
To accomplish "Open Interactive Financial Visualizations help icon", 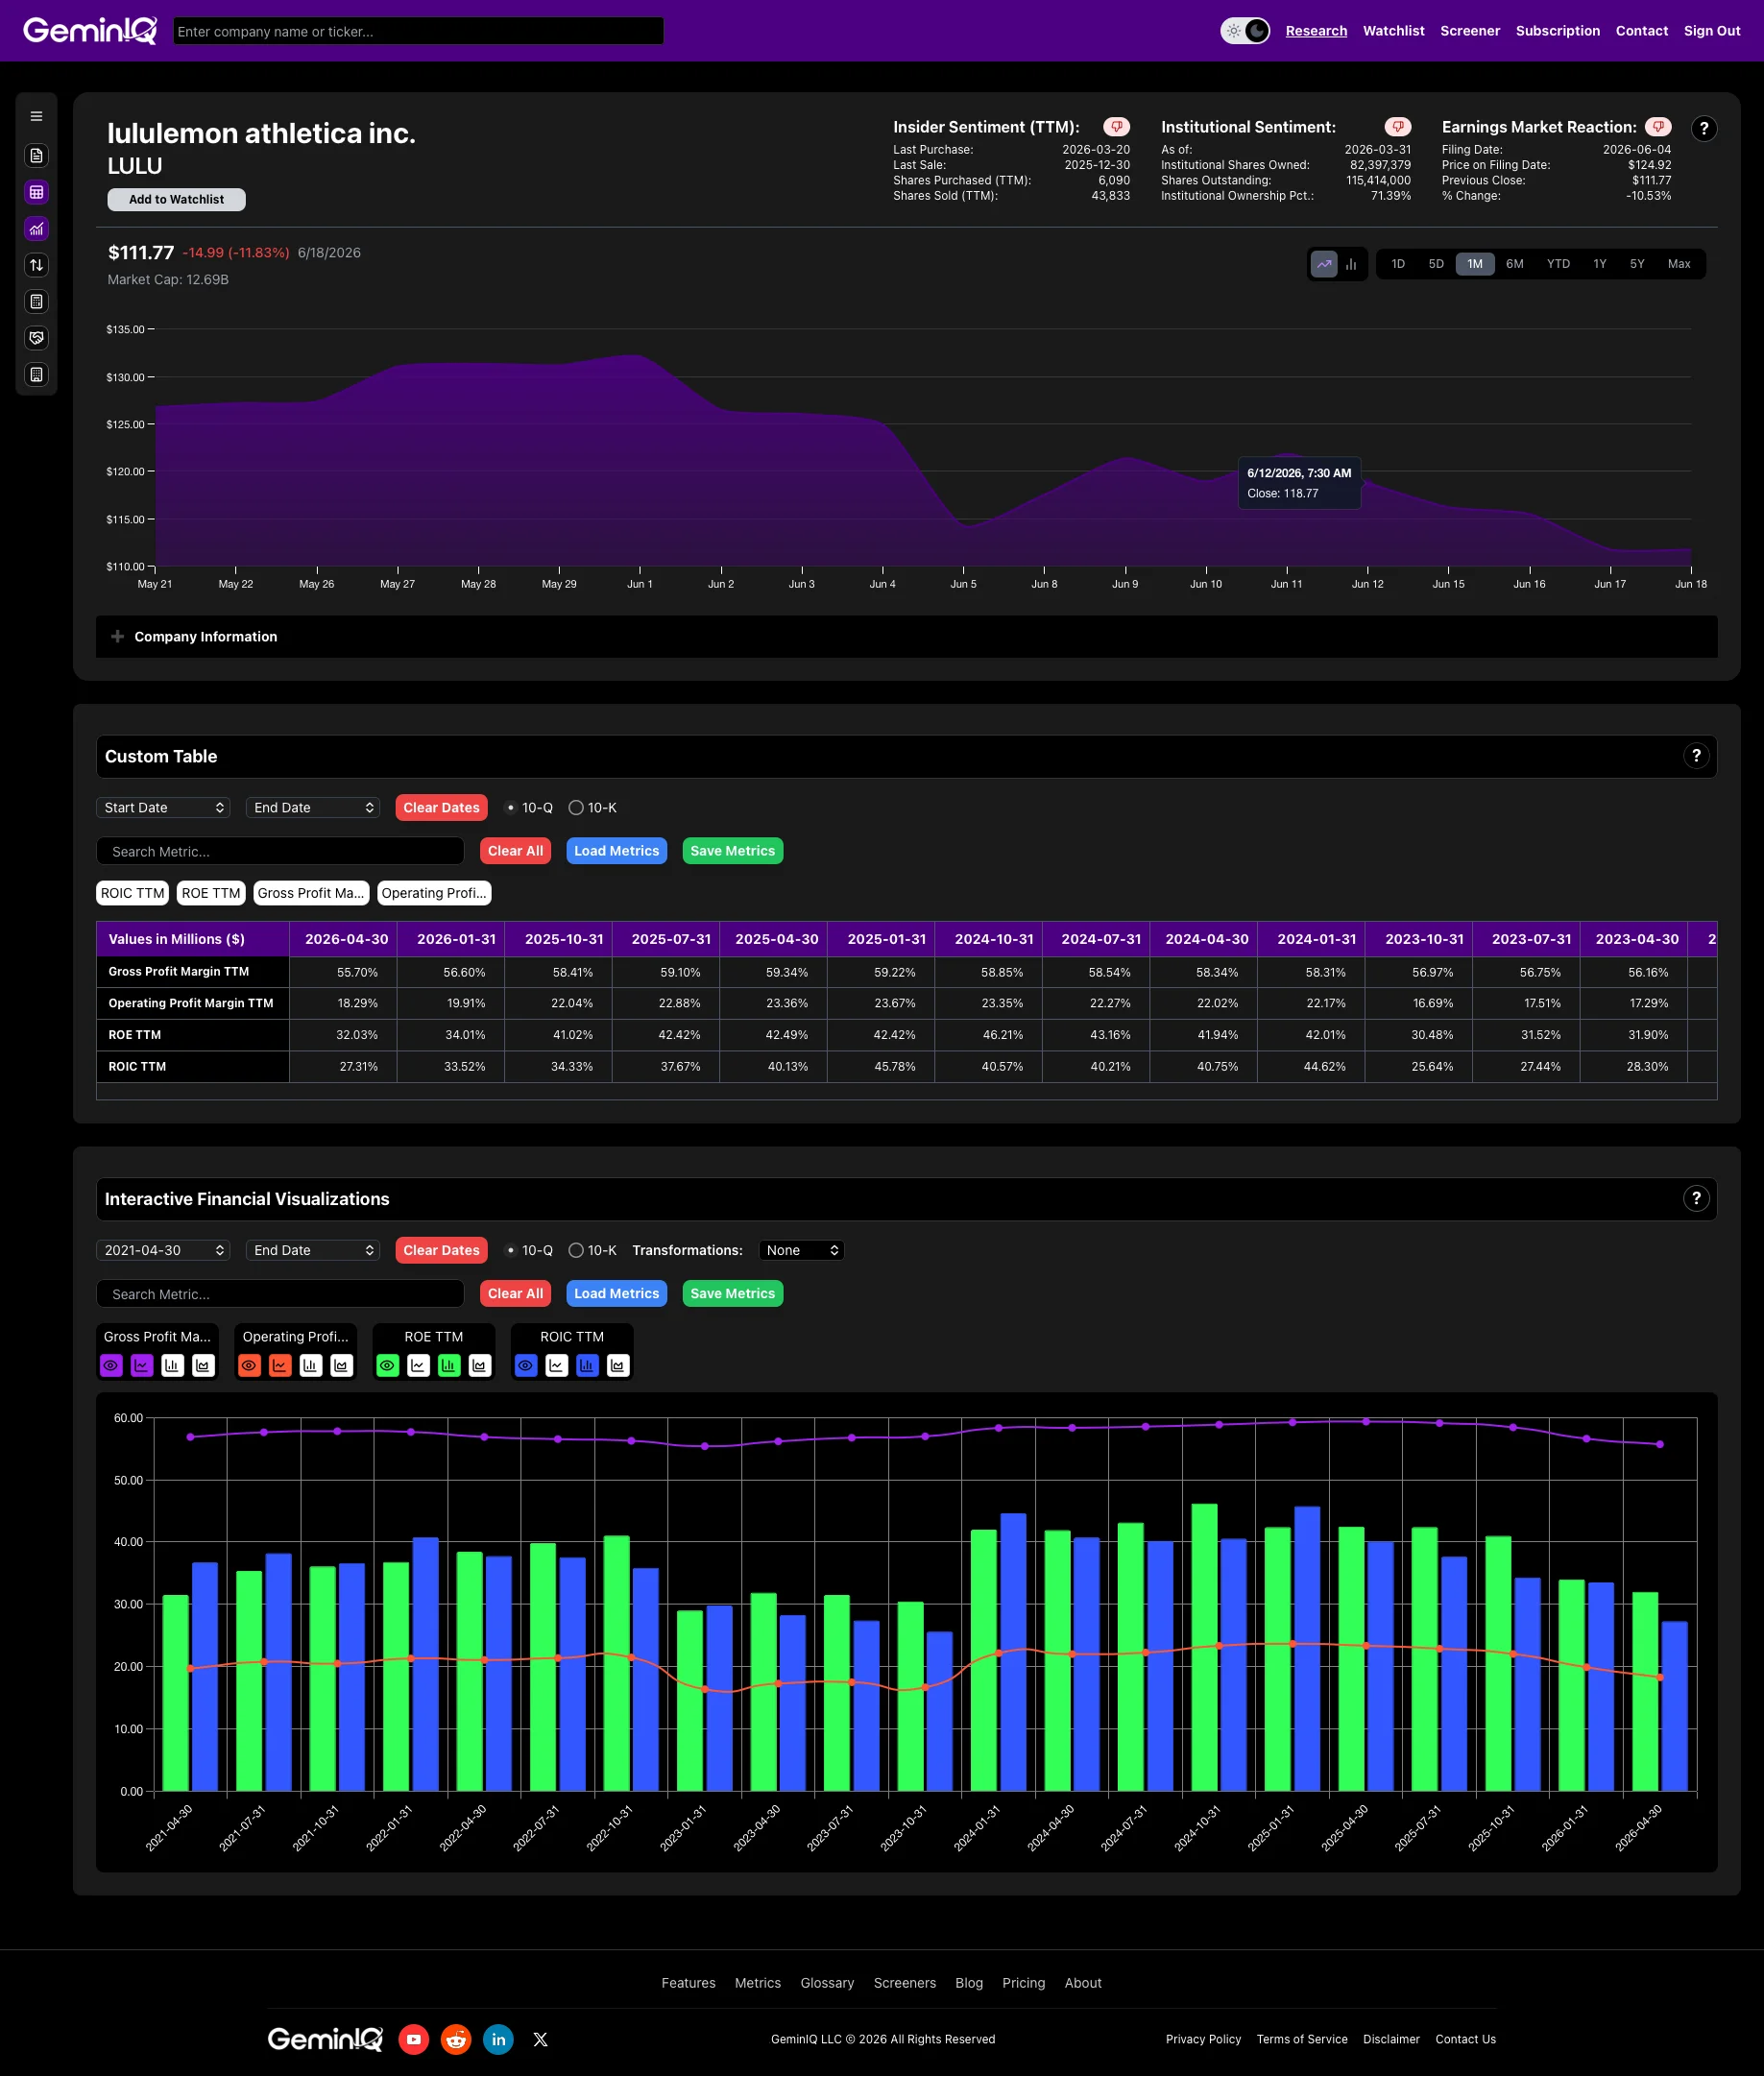I will [1696, 1198].
